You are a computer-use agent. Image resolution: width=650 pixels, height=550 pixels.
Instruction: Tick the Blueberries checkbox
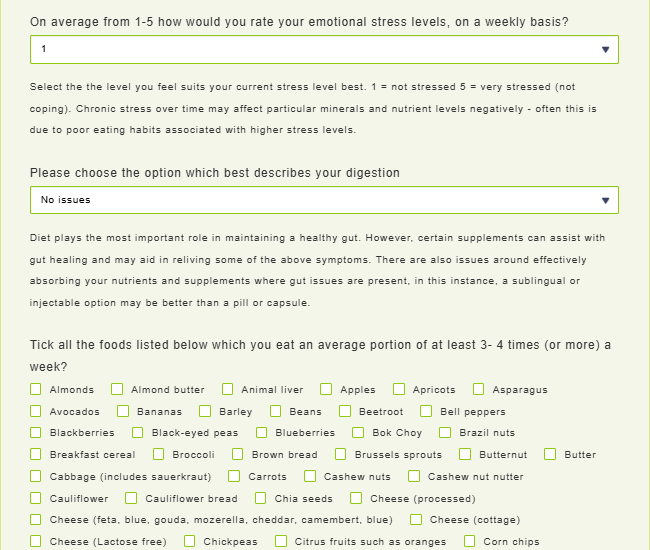pyautogui.click(x=262, y=433)
